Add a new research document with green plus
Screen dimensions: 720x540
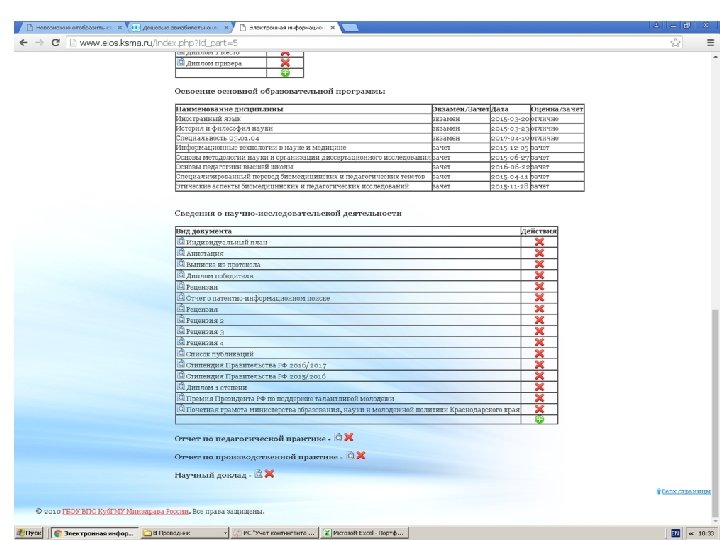click(x=539, y=419)
